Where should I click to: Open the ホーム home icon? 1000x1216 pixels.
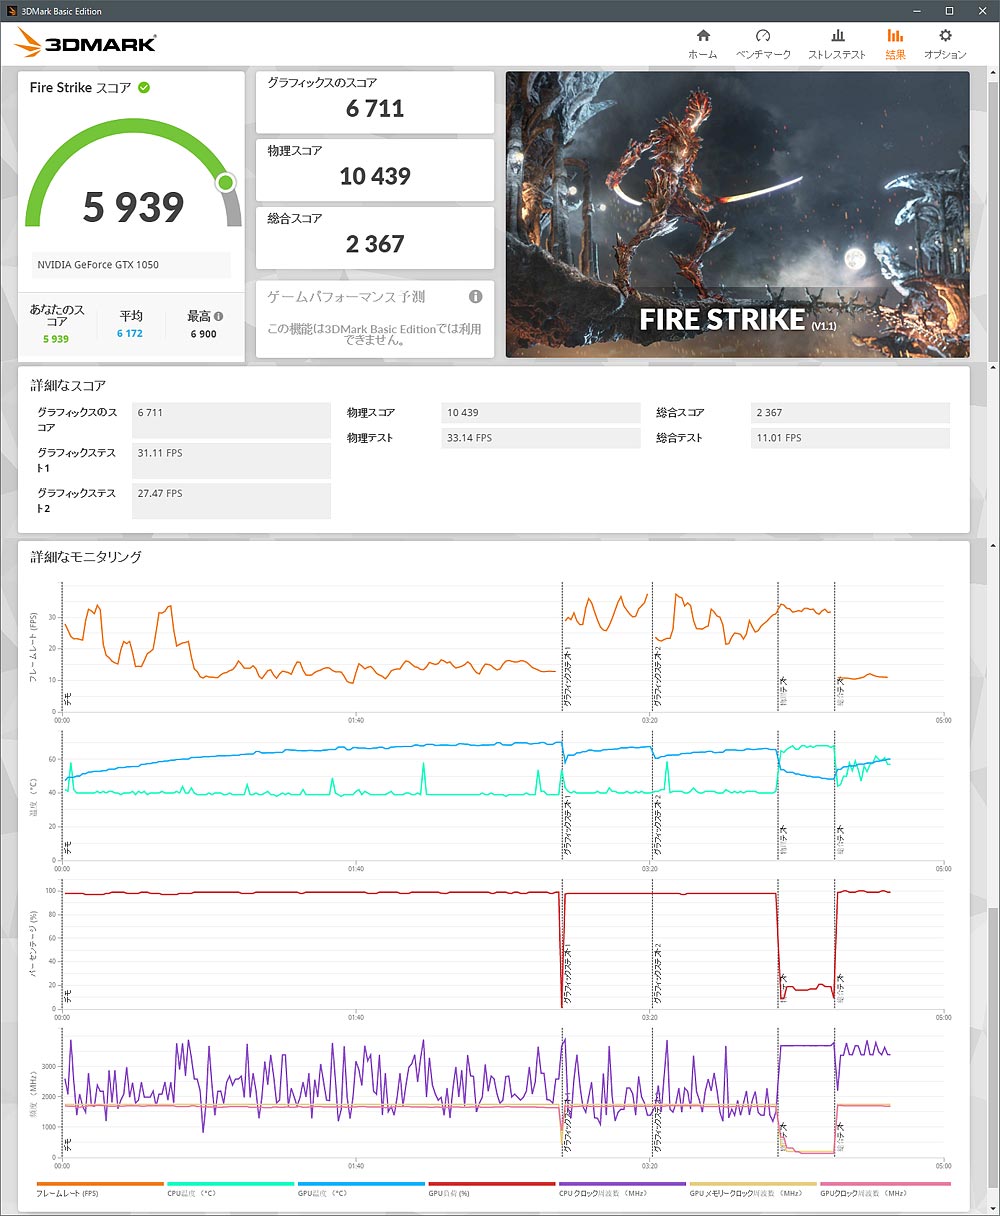tap(703, 36)
